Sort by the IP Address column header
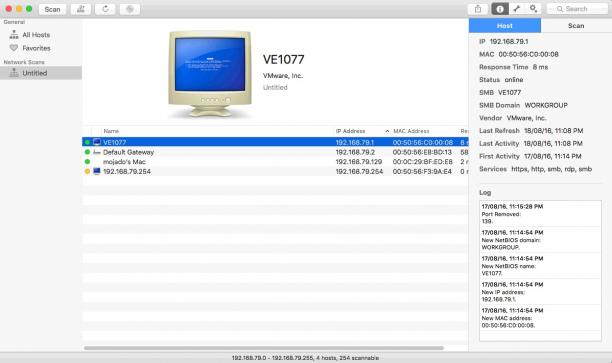Viewport: 612px width, 363px height. 350,131
